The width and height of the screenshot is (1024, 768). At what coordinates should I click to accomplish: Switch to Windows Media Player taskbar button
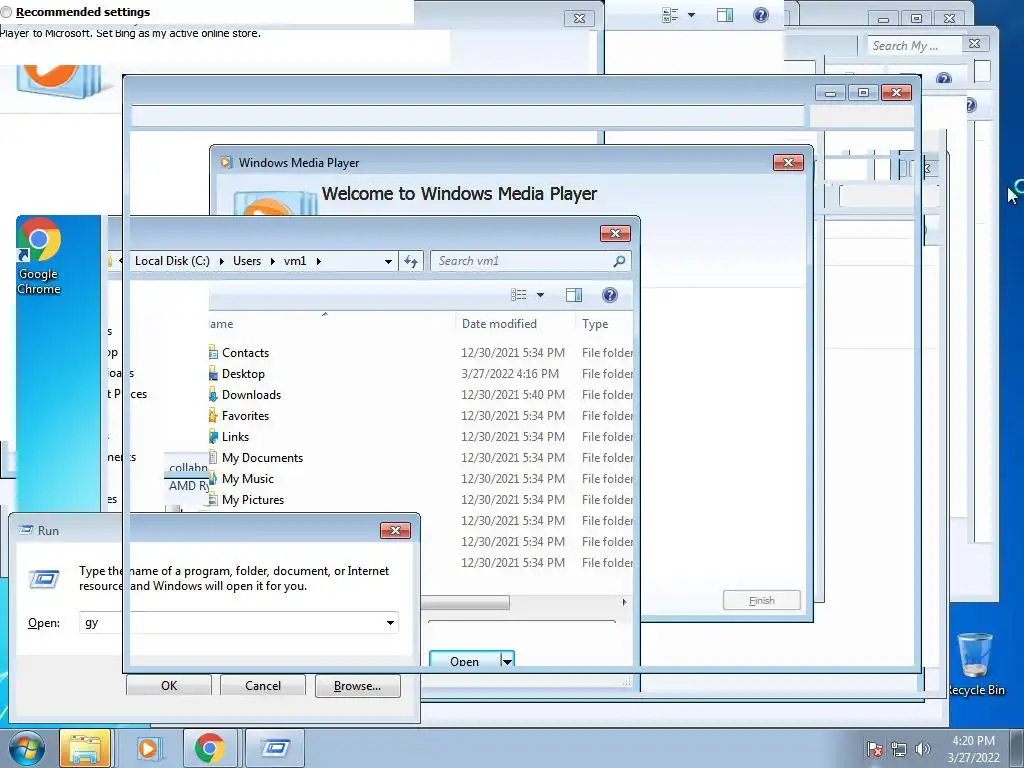click(x=148, y=748)
